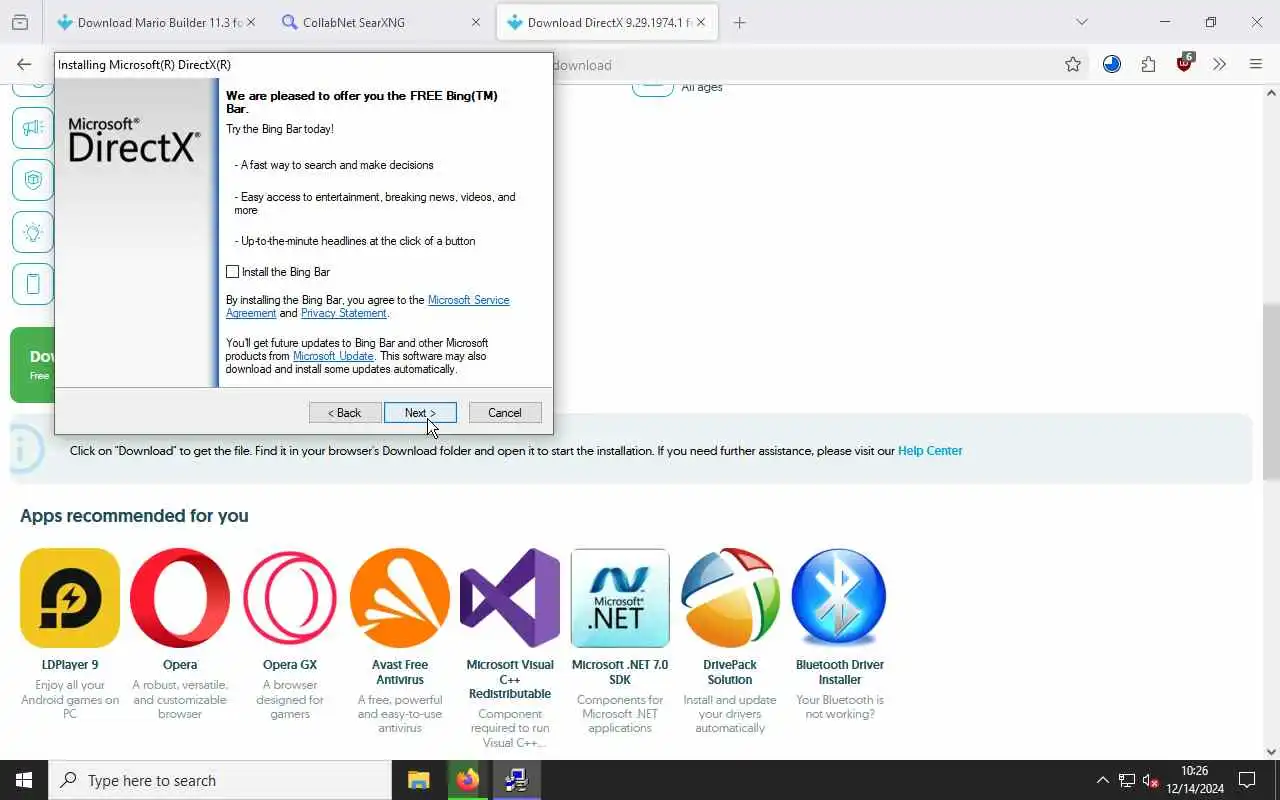Open the installer taskbar icon

click(x=517, y=780)
